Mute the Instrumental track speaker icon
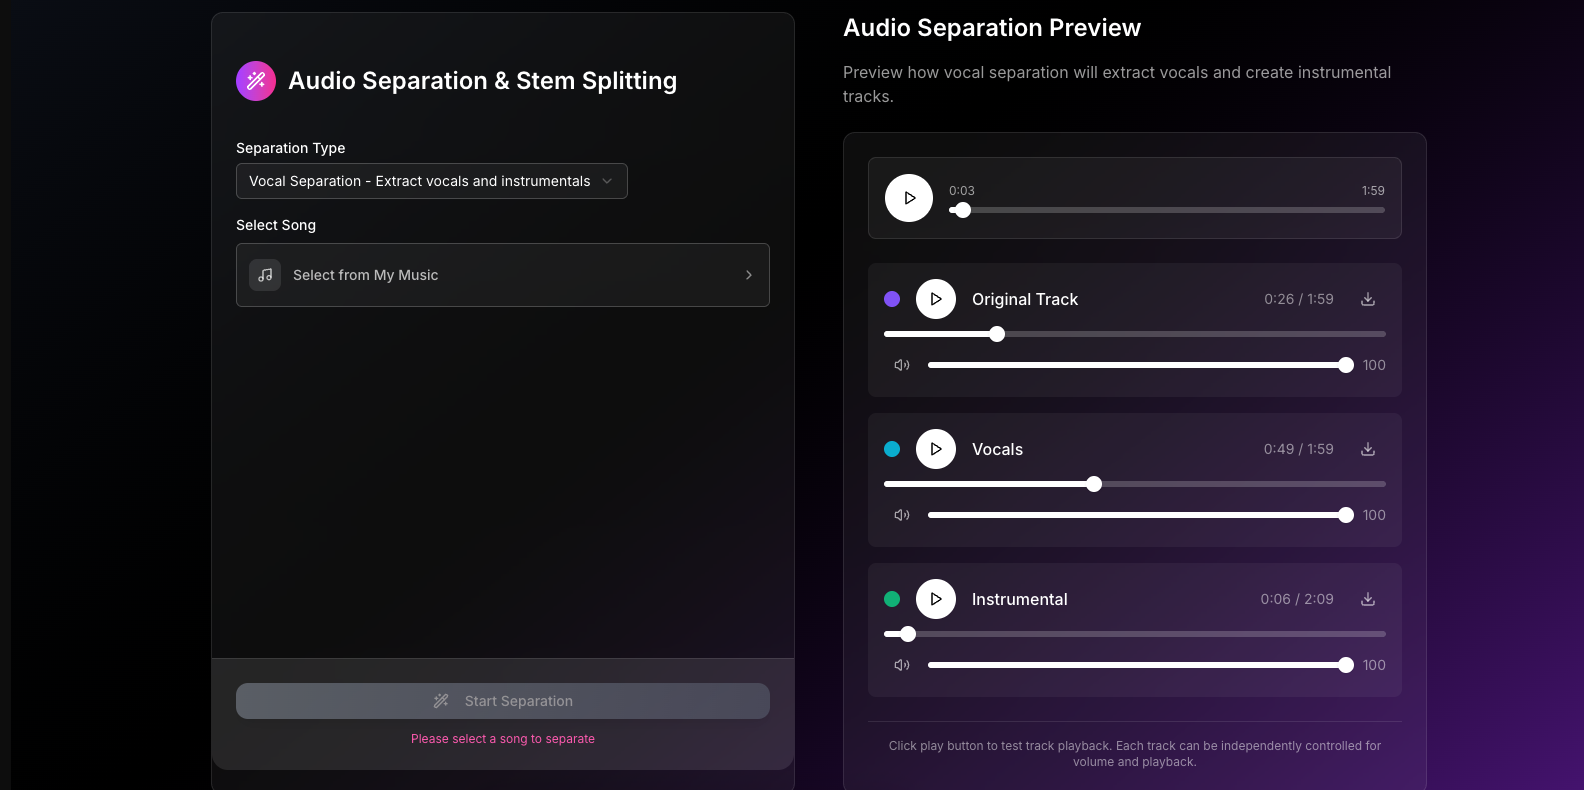The width and height of the screenshot is (1584, 790). pos(901,665)
